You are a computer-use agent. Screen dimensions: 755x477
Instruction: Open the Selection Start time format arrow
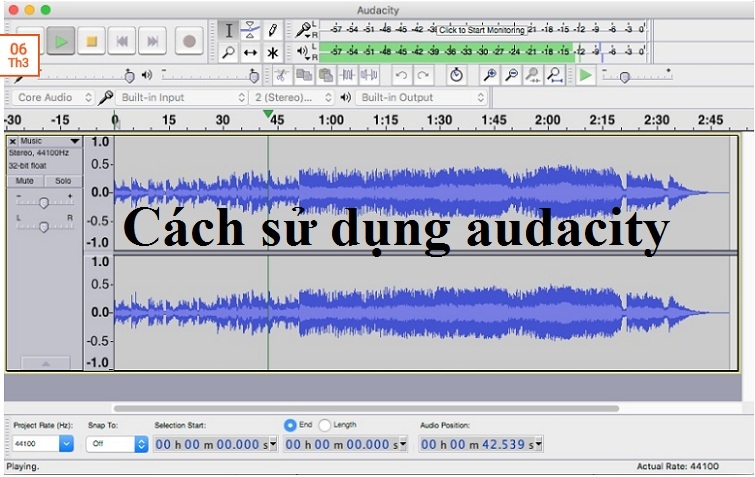pyautogui.click(x=273, y=443)
